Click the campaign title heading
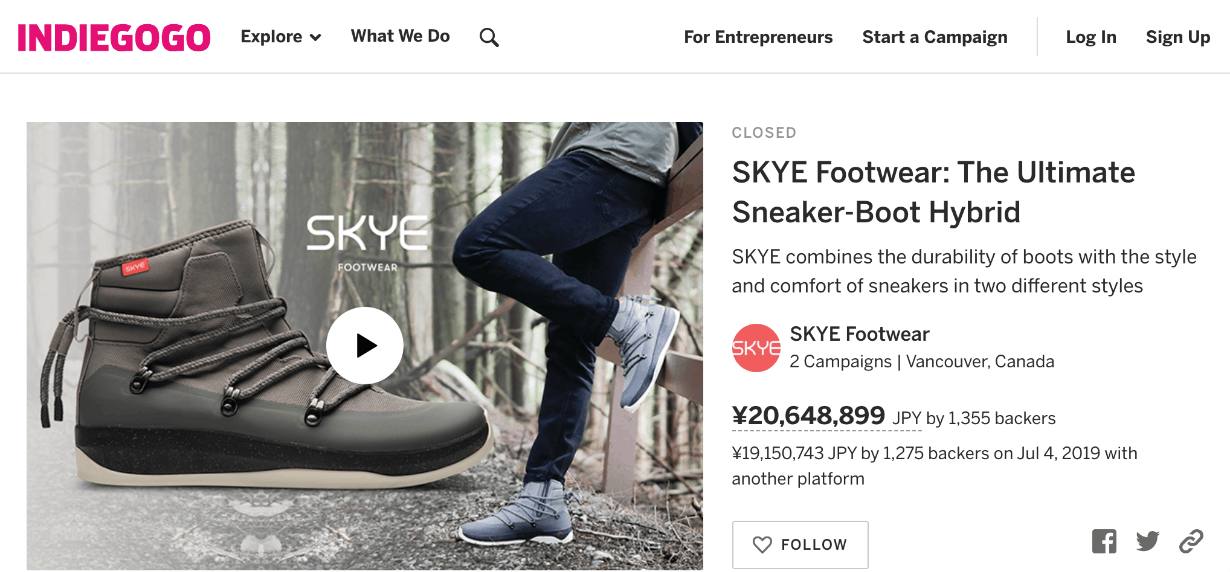Viewport: 1230px width, 572px height. [x=933, y=192]
